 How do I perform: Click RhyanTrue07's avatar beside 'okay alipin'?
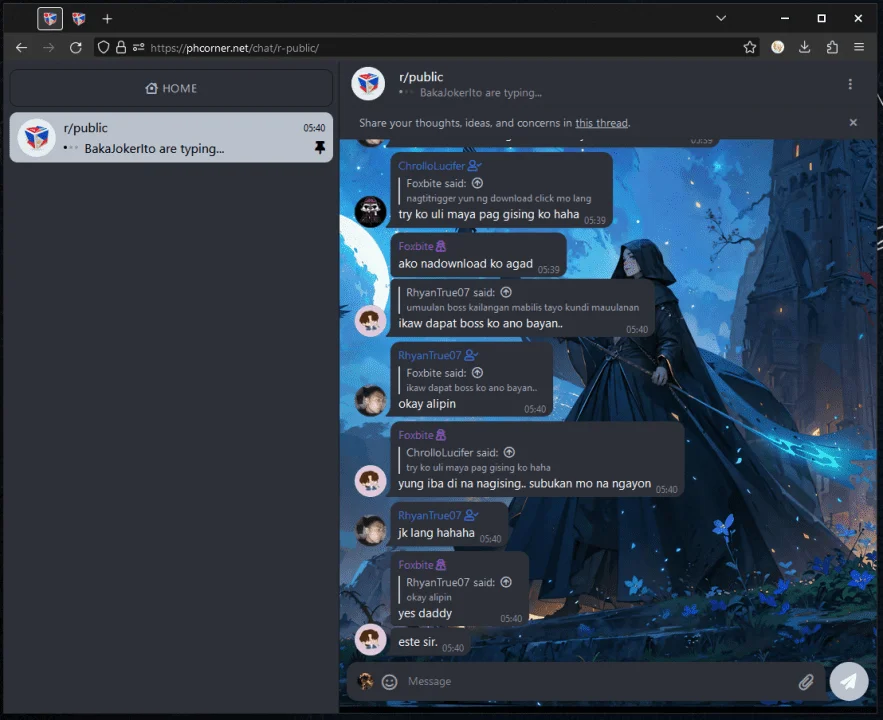(x=371, y=400)
